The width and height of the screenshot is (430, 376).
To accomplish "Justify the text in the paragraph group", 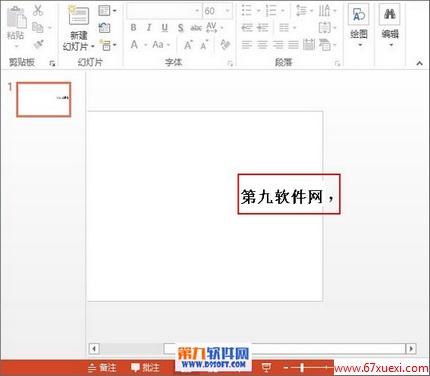I will coord(293,45).
